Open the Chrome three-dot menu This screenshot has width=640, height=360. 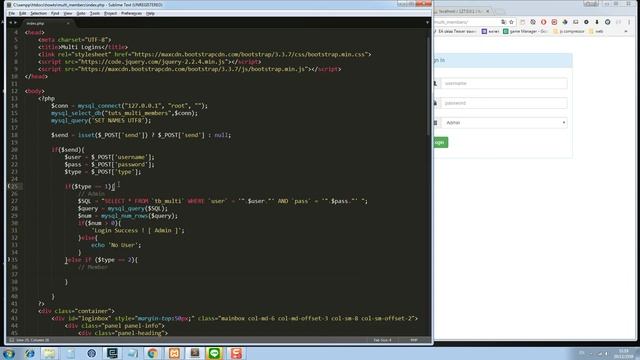click(x=629, y=22)
